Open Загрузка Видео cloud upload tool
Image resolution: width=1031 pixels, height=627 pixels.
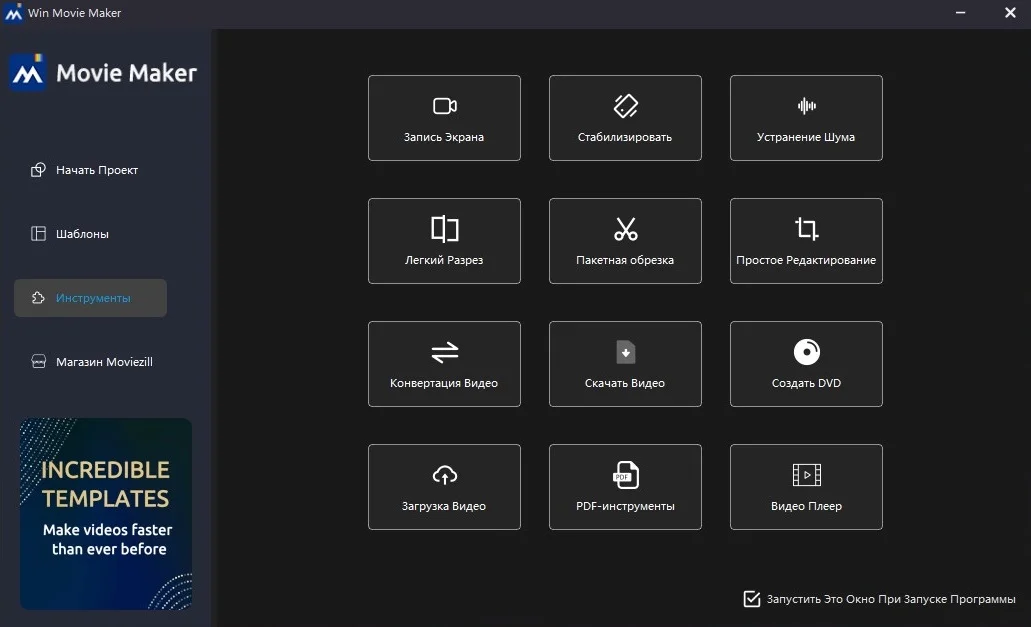444,487
